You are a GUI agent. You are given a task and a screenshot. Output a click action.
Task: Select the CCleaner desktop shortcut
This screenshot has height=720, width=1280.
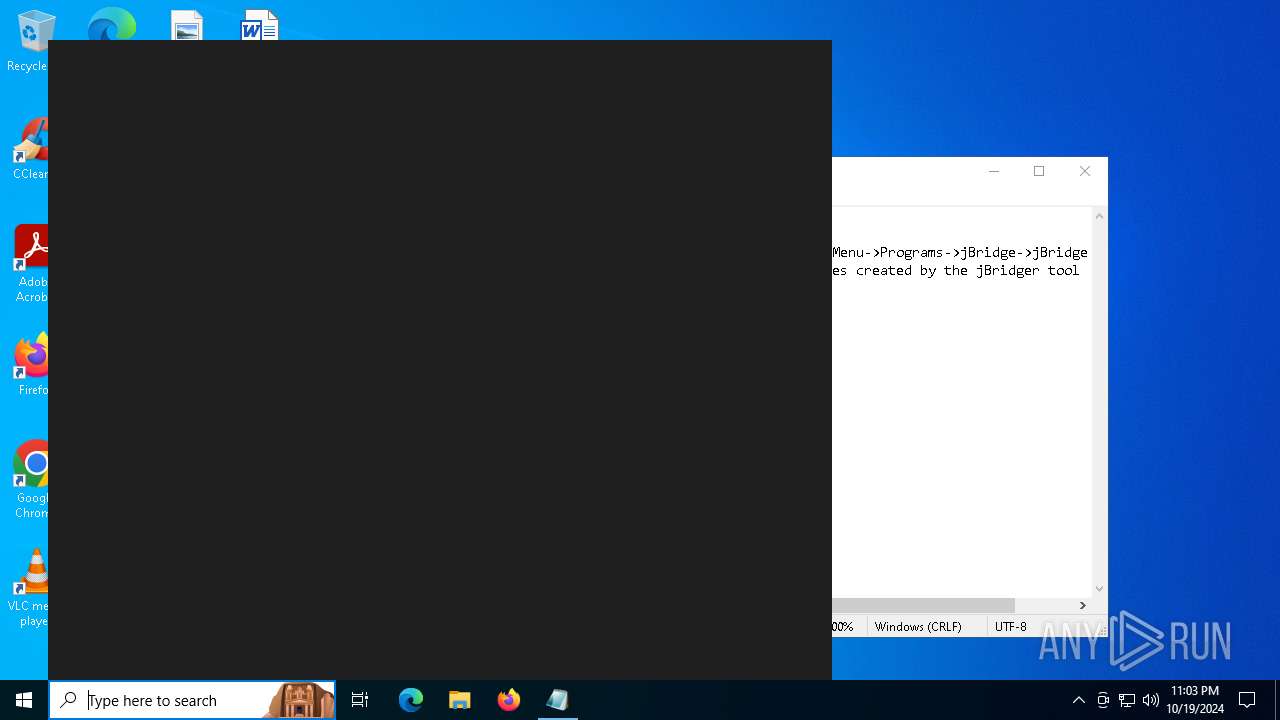click(30, 150)
